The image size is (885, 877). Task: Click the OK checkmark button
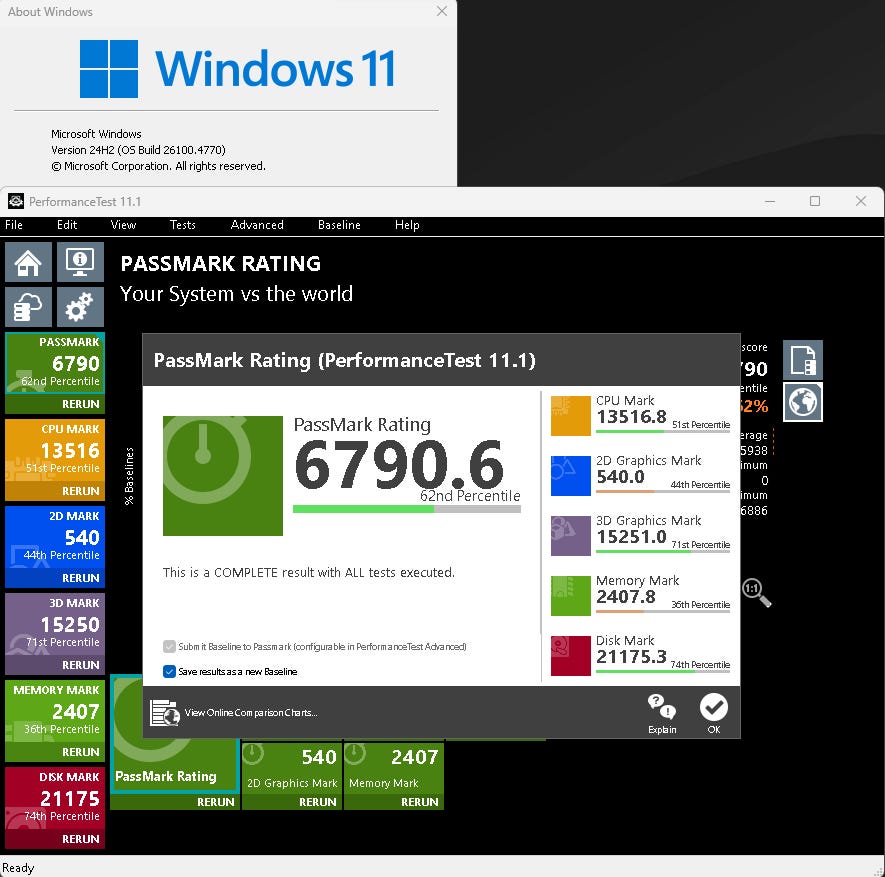[x=713, y=713]
